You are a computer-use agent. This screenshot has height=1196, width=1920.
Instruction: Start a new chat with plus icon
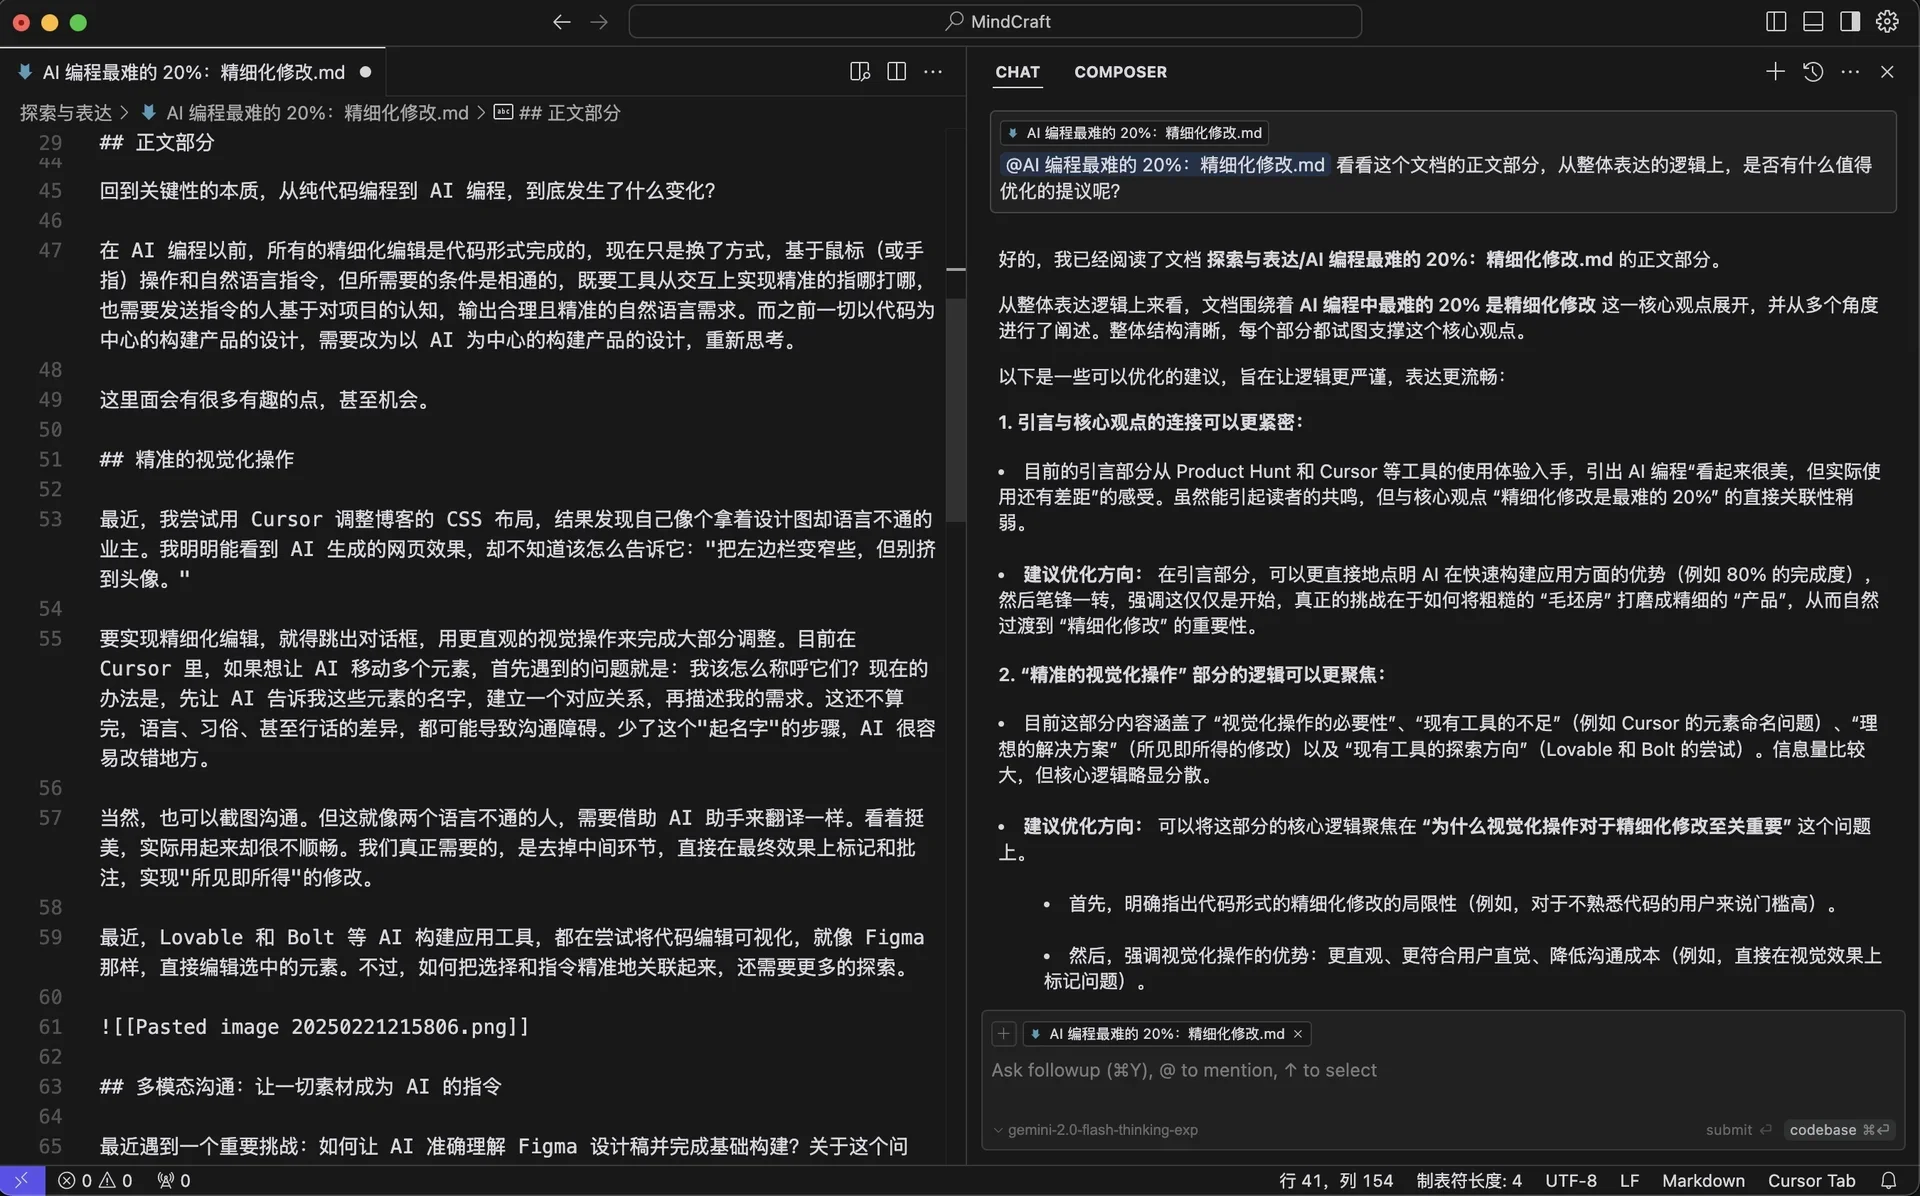click(x=1775, y=71)
